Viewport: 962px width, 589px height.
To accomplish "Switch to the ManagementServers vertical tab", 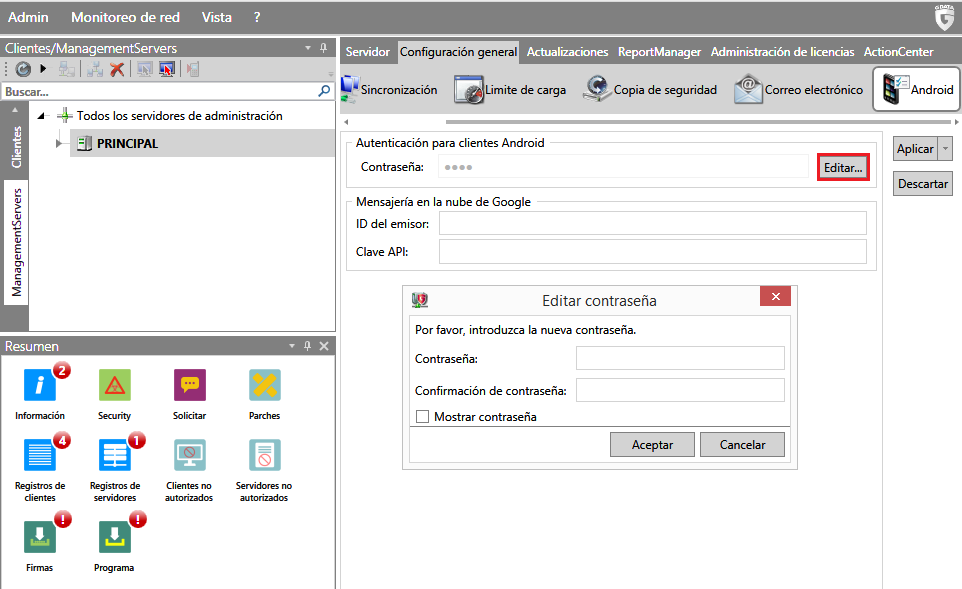I will [x=16, y=242].
